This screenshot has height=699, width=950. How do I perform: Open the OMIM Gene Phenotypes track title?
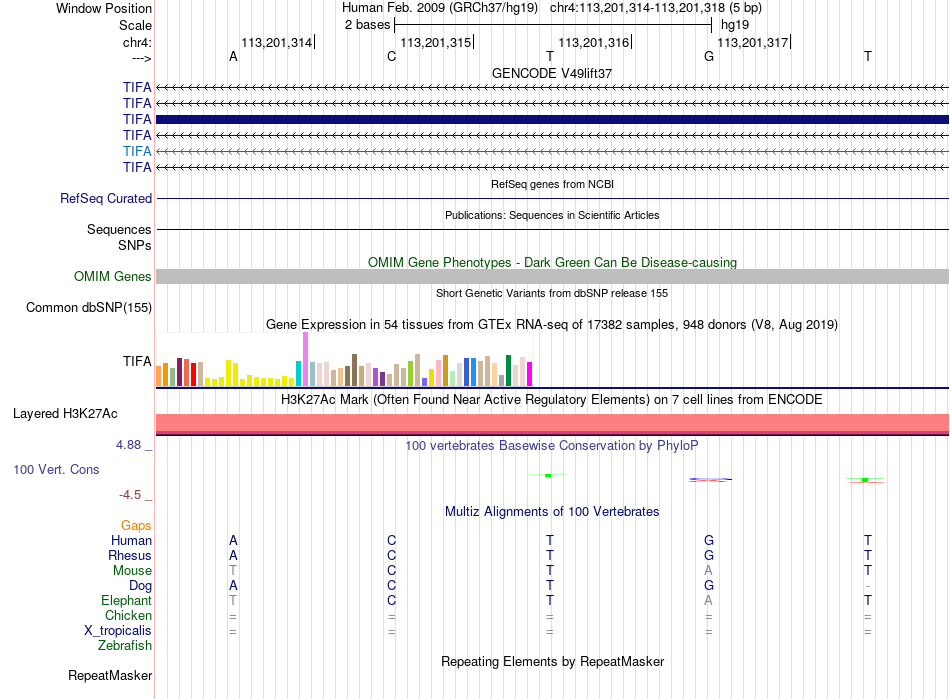[x=552, y=262]
